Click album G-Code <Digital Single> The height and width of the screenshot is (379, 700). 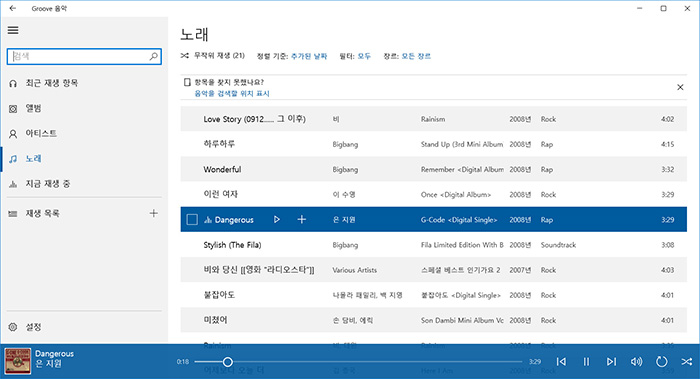458,220
